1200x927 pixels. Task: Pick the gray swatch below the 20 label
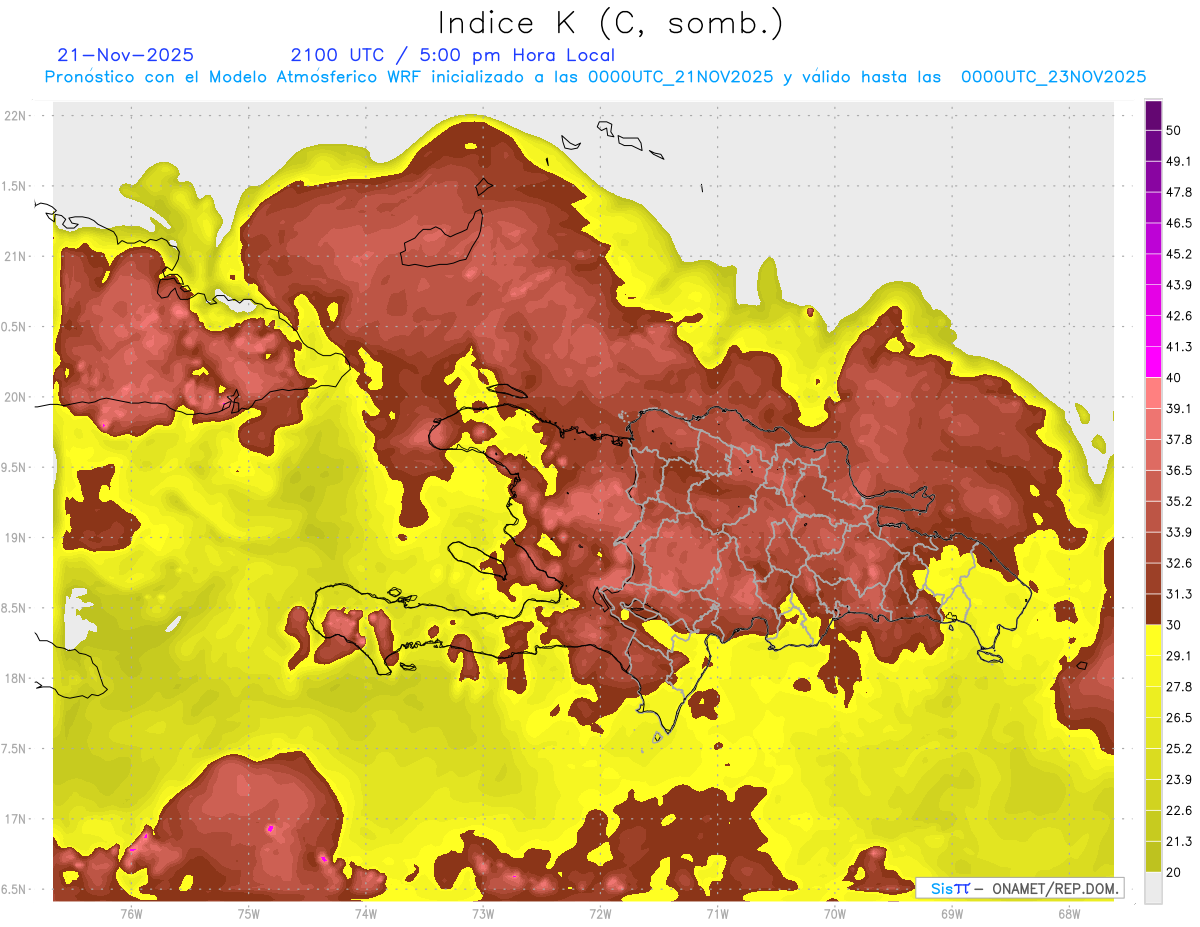pos(1153,887)
